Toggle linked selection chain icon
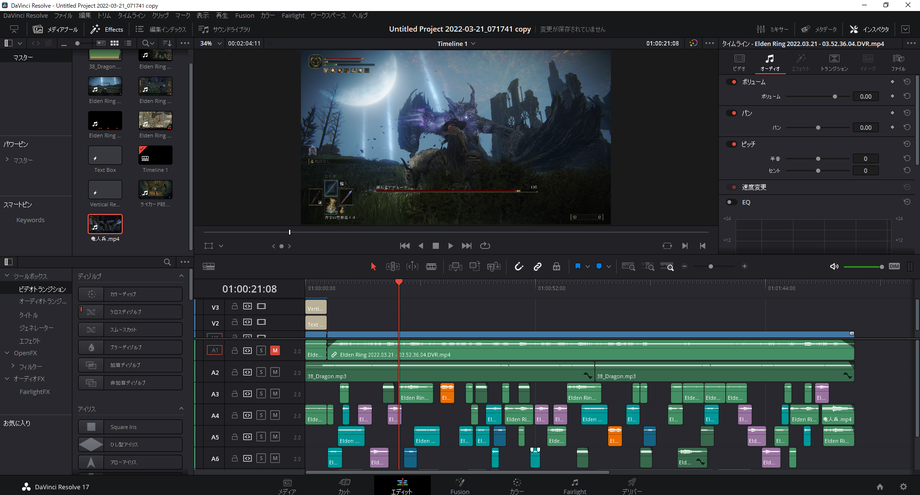The width and height of the screenshot is (920, 495). [x=537, y=266]
